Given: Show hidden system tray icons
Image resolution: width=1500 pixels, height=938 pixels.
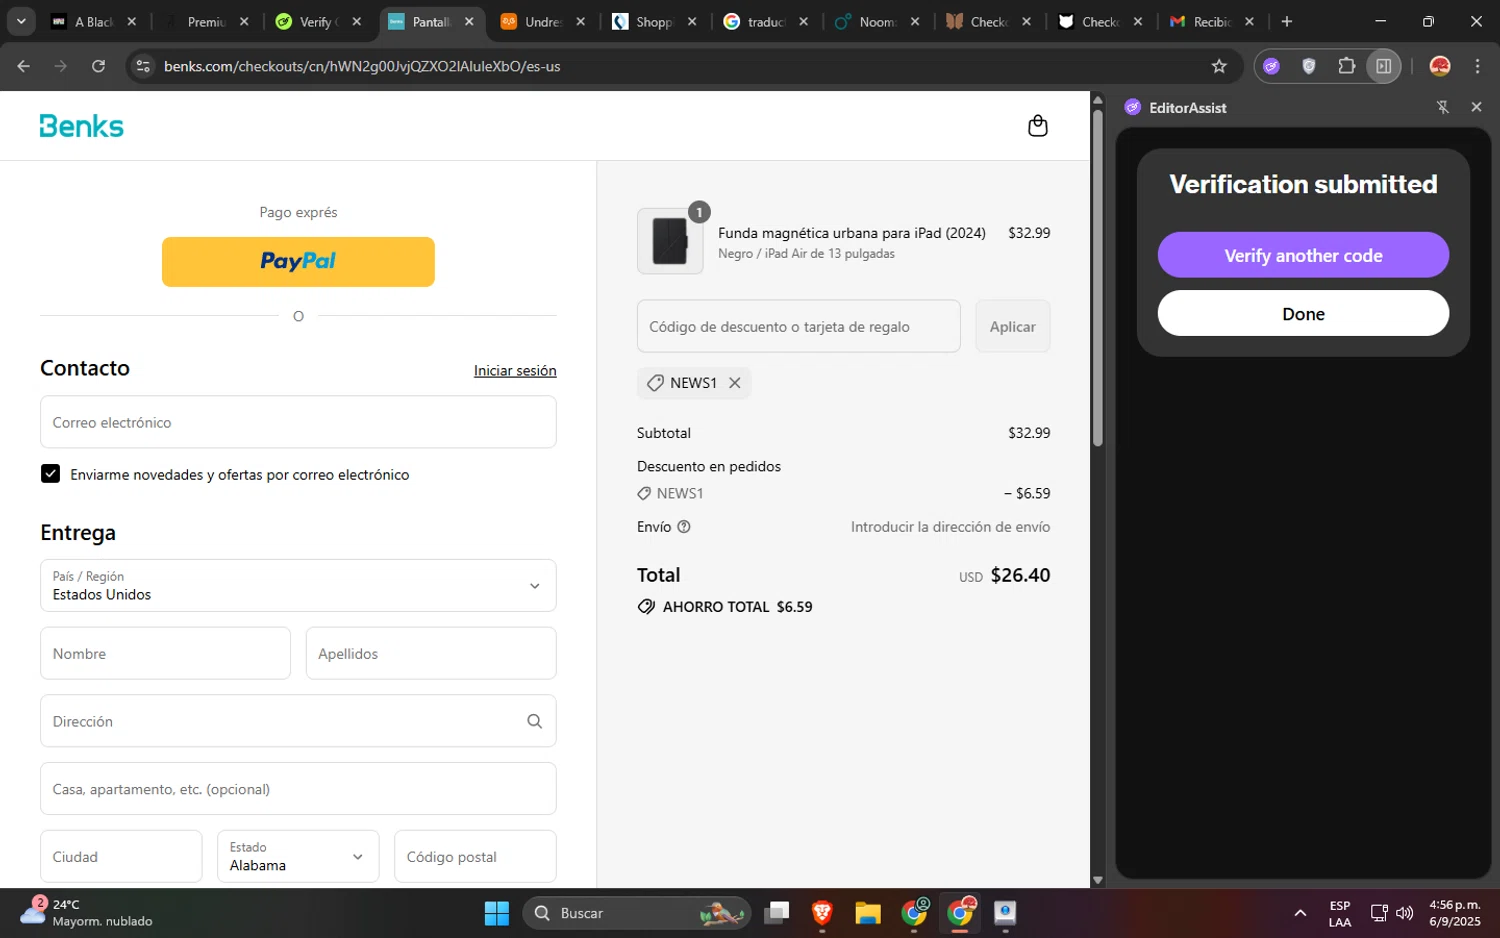Looking at the screenshot, I should 1300,913.
